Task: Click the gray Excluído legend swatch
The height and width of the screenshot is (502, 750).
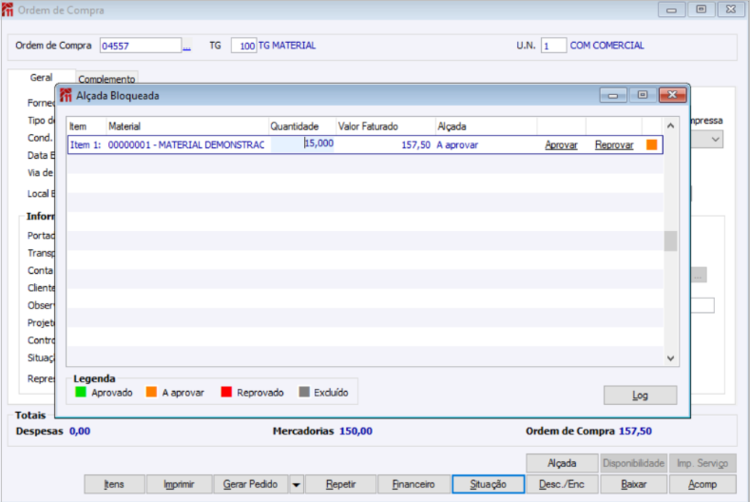Action: point(304,392)
